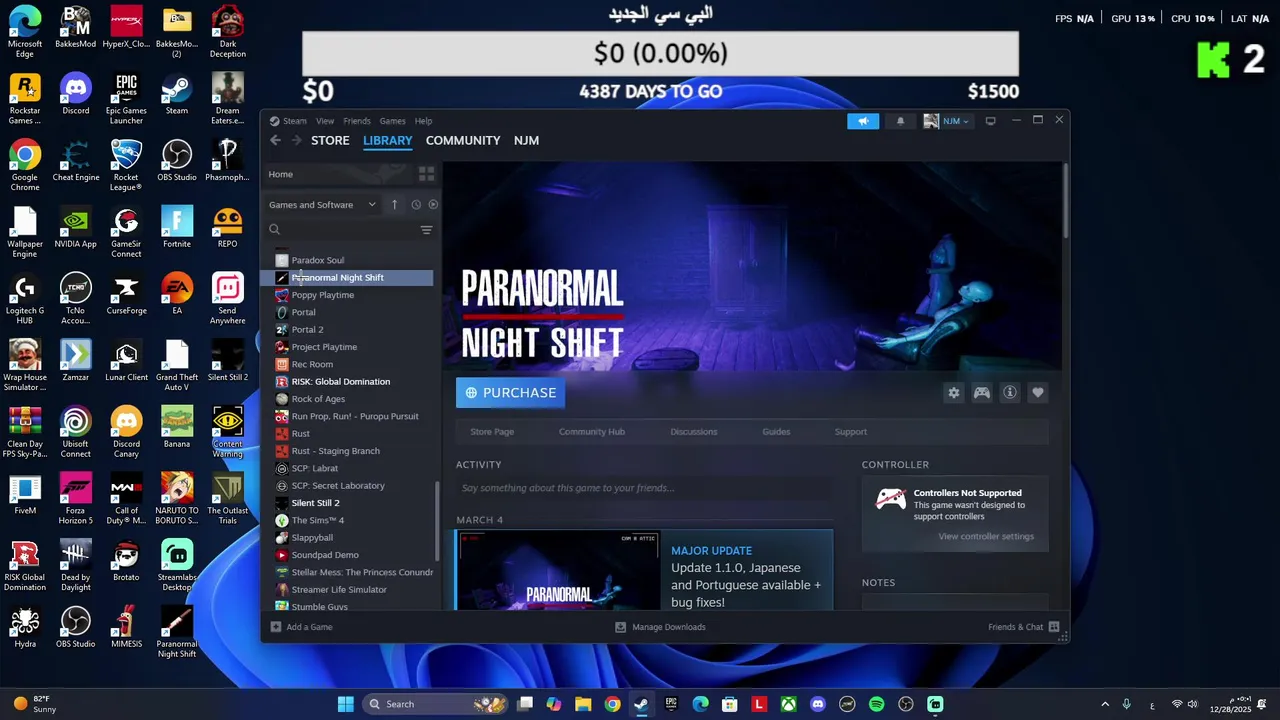Open the Store Page link
Viewport: 1280px width, 720px height.
[x=492, y=432]
